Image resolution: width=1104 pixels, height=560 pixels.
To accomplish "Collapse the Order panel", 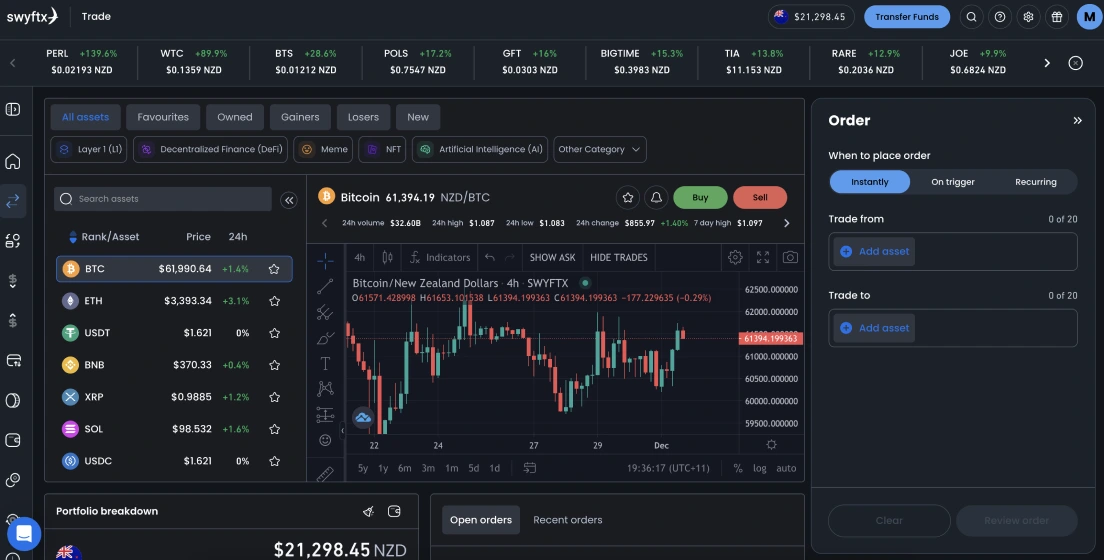I will (1077, 120).
